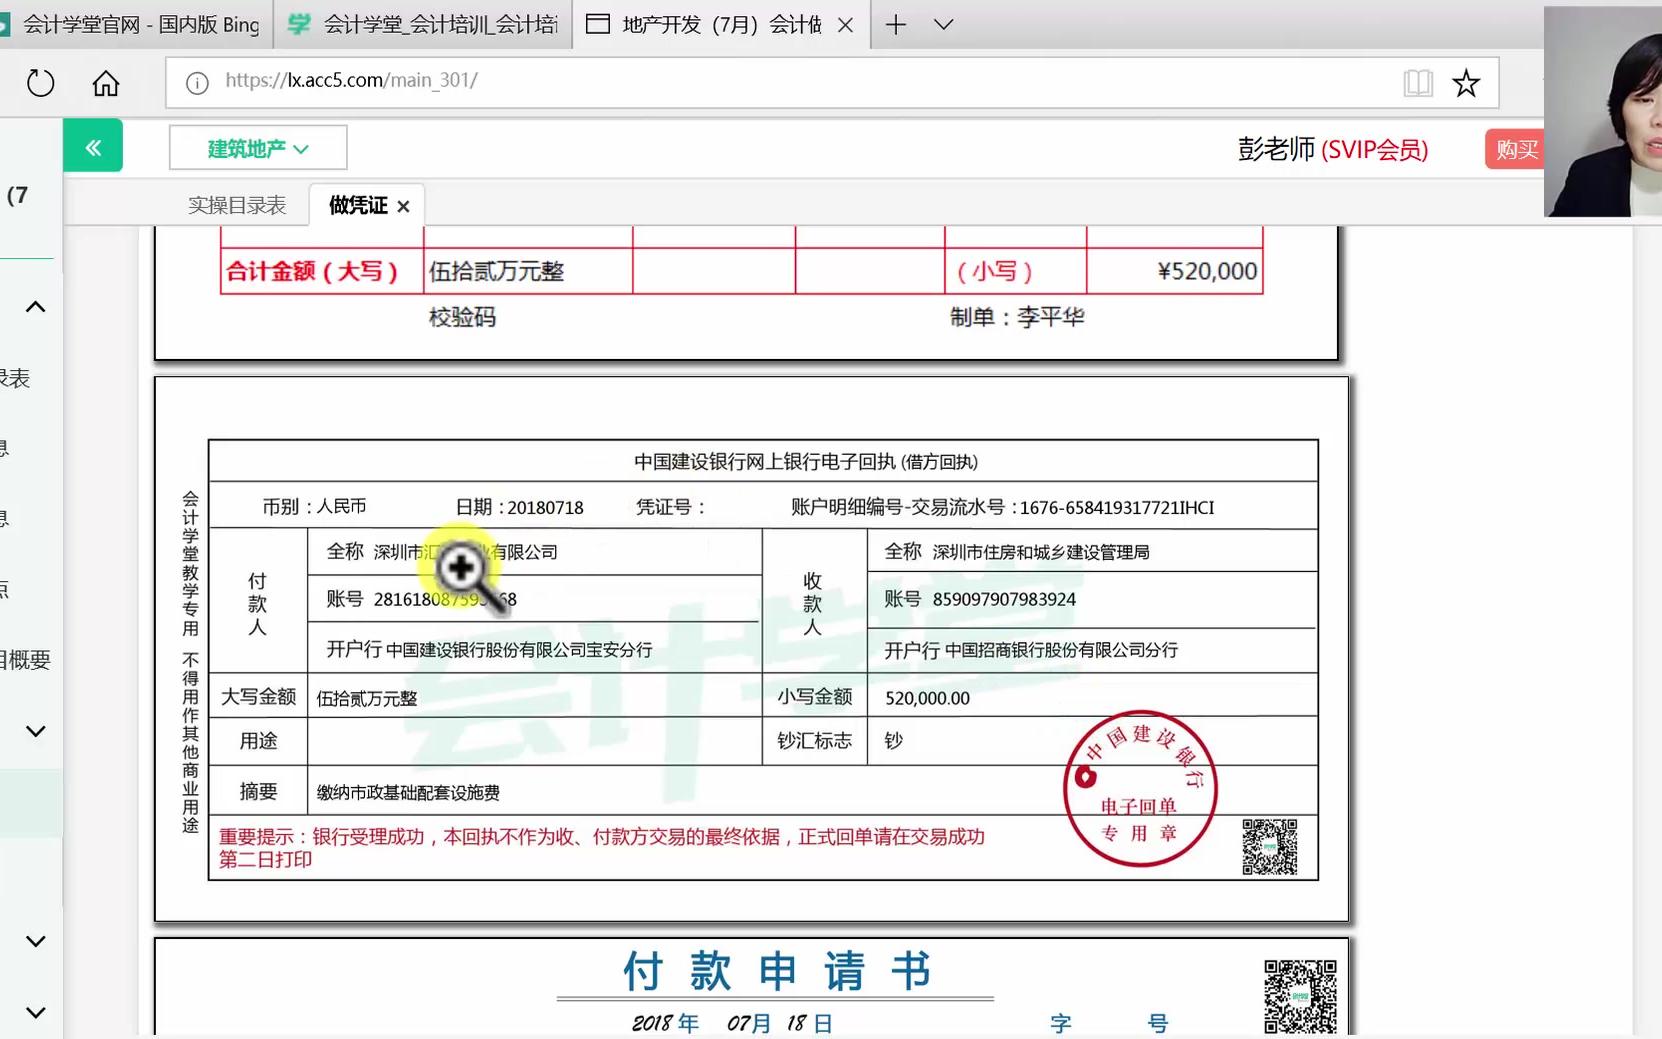
Task: Add this page to favorites via star icon
Action: click(1464, 83)
